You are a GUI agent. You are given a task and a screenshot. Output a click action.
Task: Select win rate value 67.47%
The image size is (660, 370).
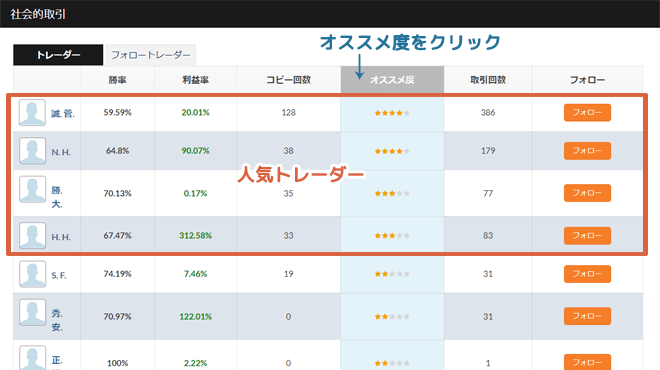[117, 235]
